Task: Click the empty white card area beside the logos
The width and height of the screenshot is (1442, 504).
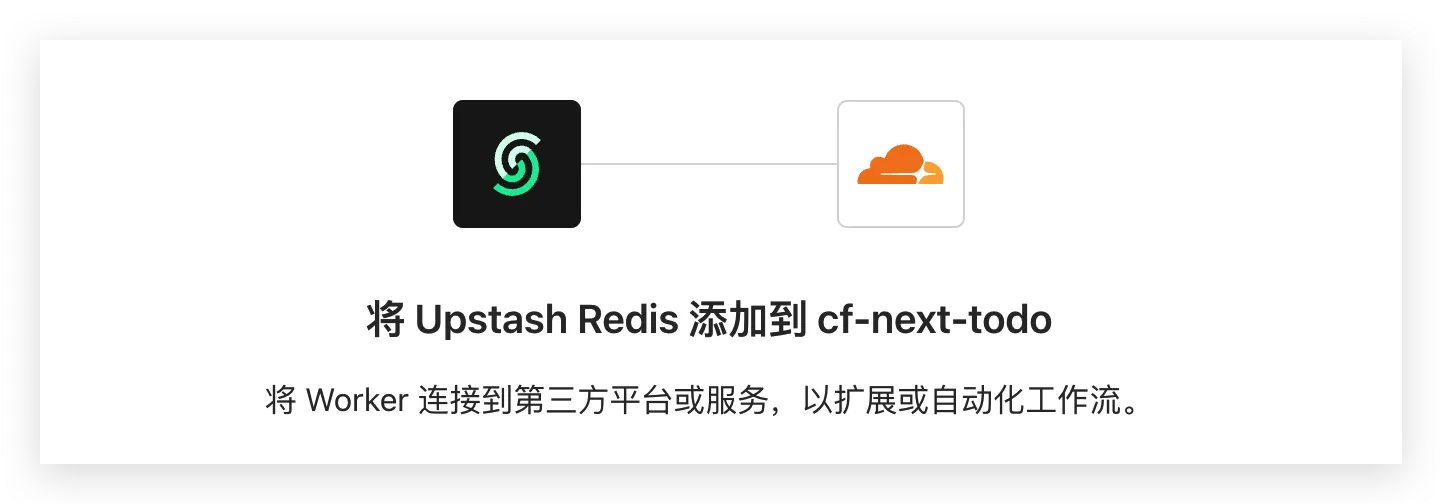Action: 250,164
